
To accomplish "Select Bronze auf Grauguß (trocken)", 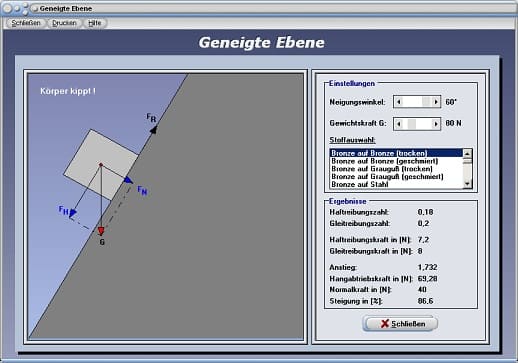I will coord(396,169).
